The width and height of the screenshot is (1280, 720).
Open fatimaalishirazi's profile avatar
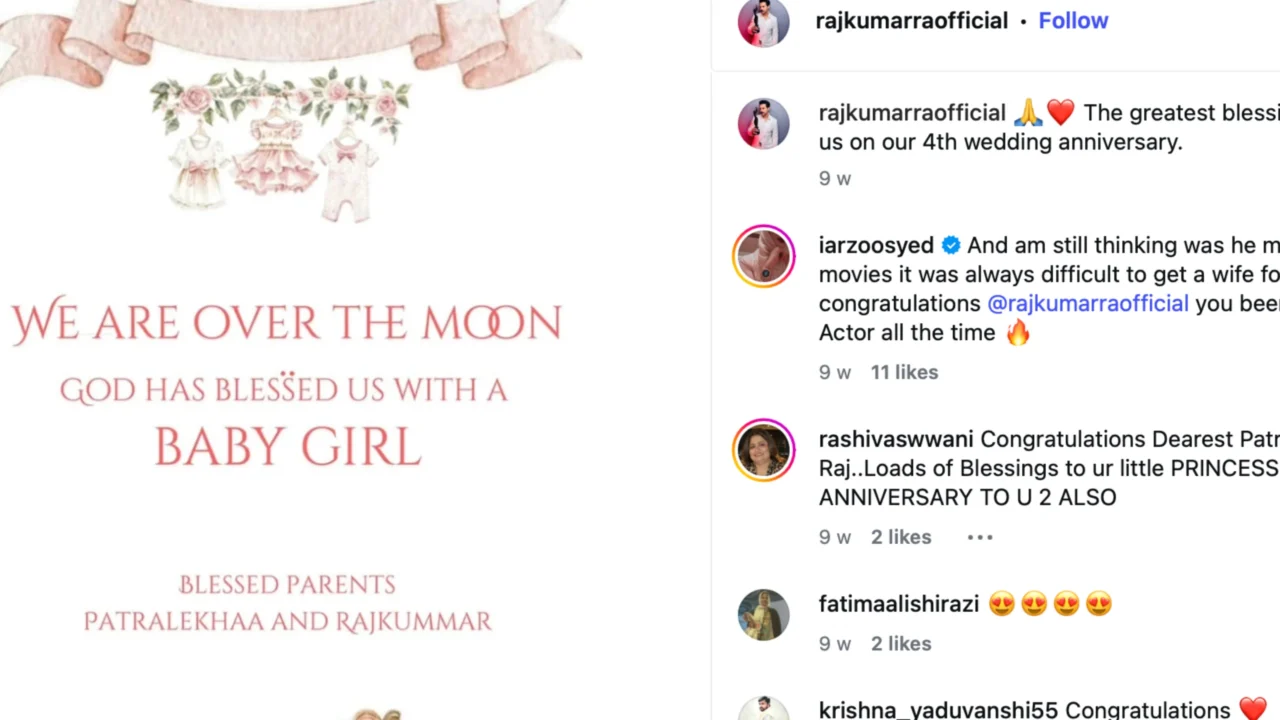click(763, 615)
